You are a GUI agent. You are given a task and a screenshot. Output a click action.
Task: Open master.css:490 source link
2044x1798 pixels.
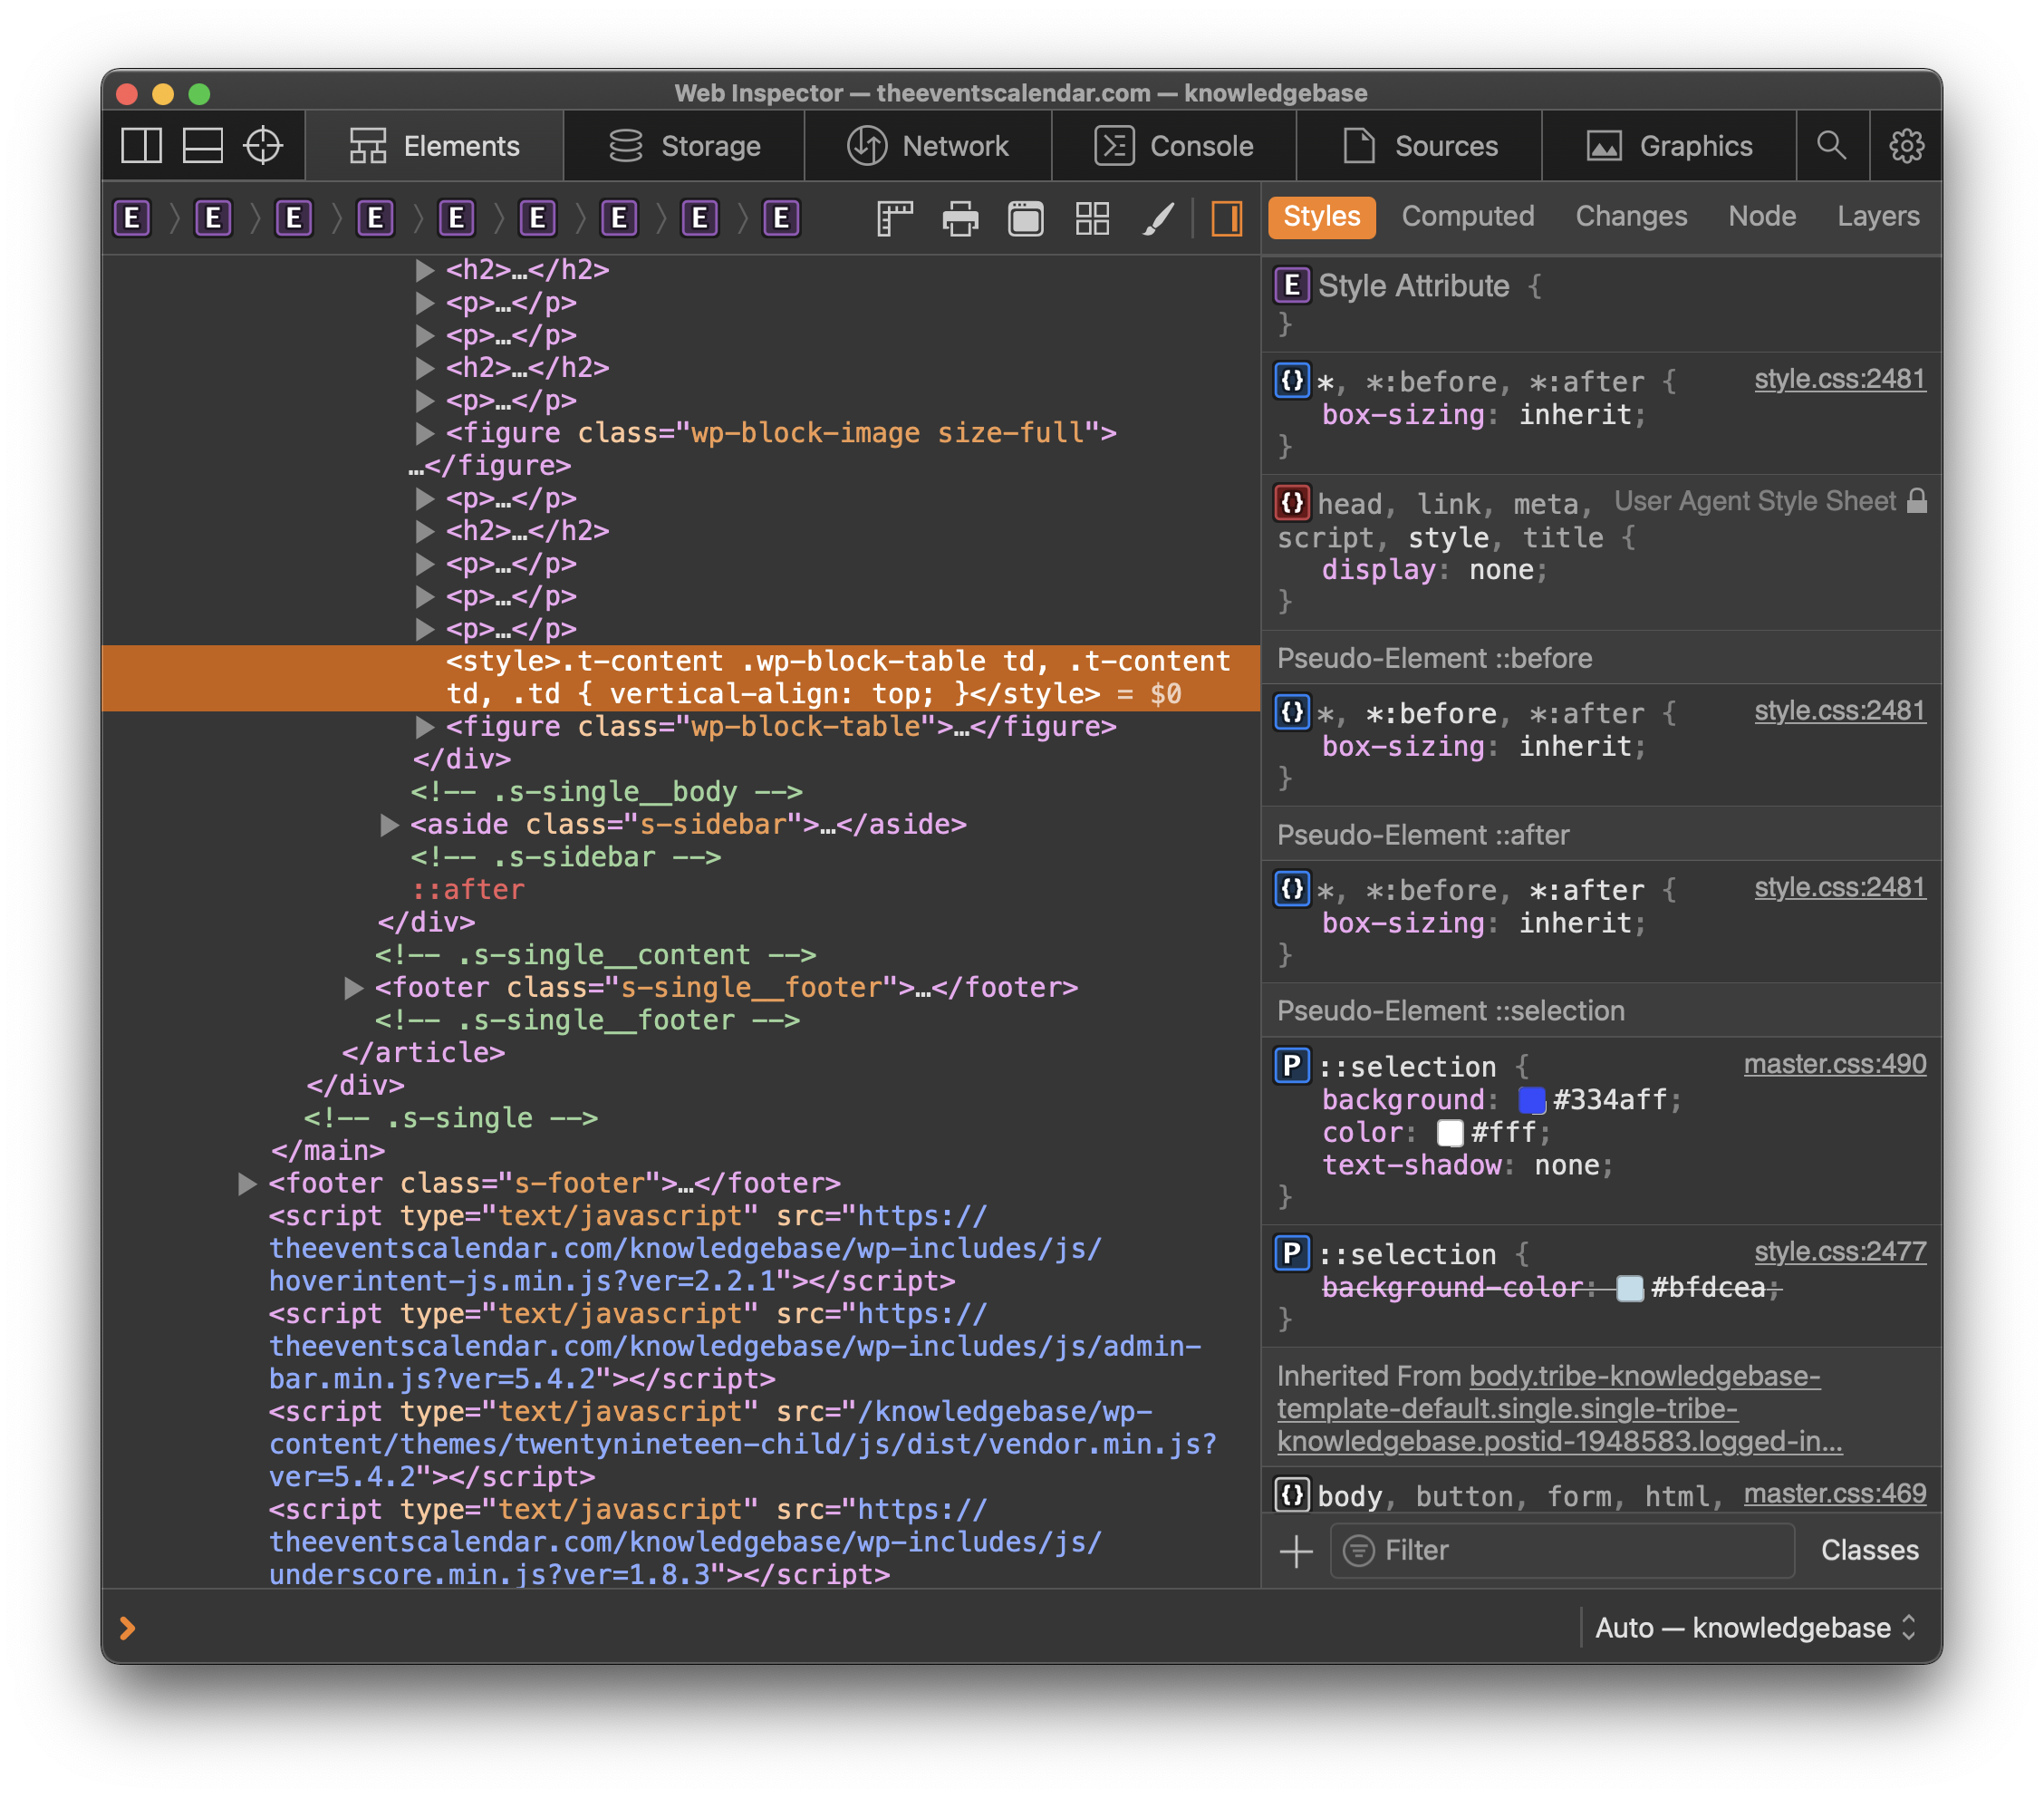click(1834, 1064)
